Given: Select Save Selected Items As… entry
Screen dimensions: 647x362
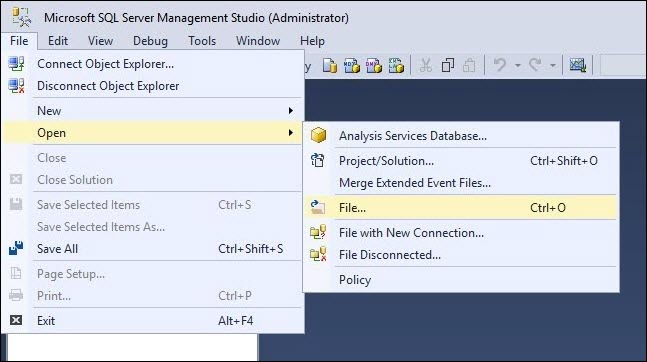Looking at the screenshot, I should pyautogui.click(x=153, y=227).
